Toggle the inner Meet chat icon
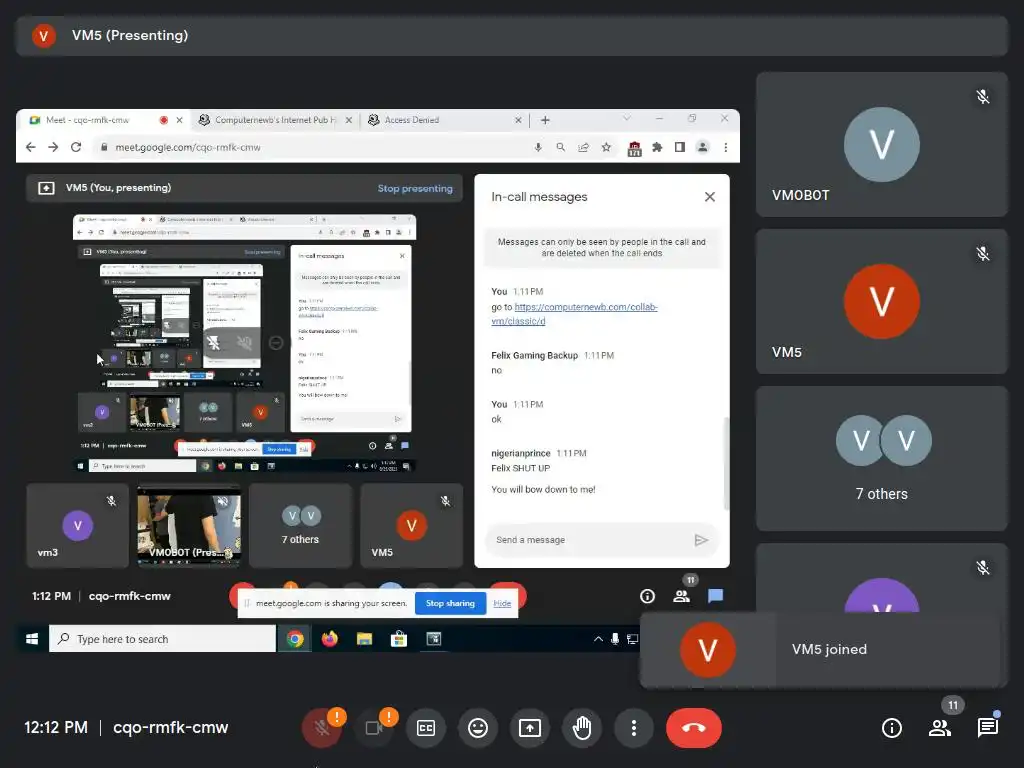Viewport: 1024px width, 768px height. coord(716,596)
